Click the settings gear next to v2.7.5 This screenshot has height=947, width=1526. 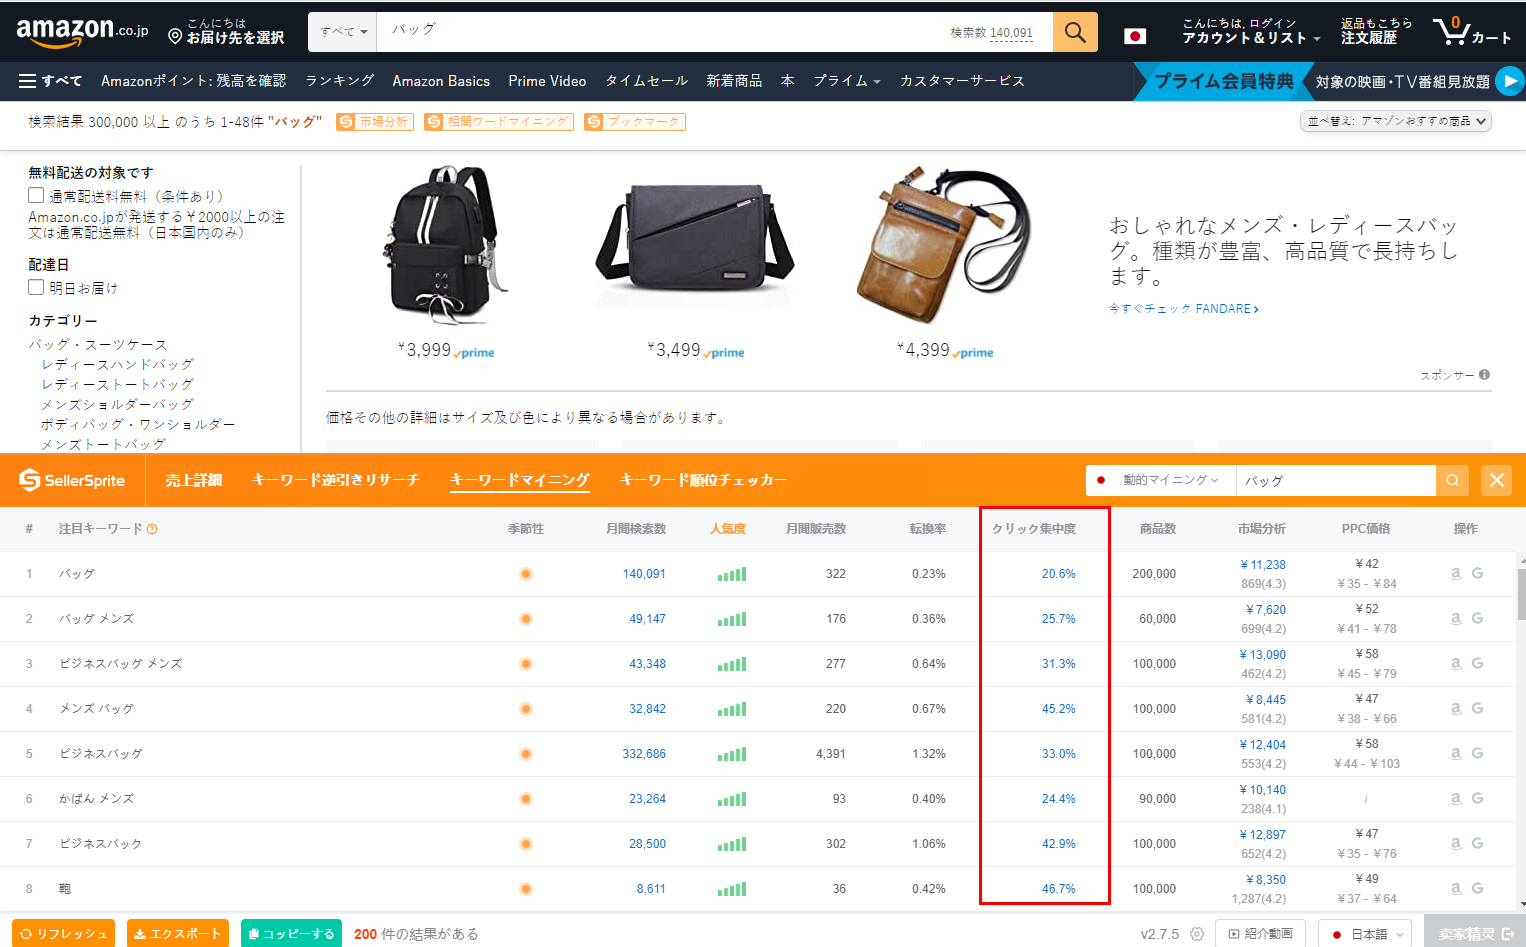click(1197, 934)
